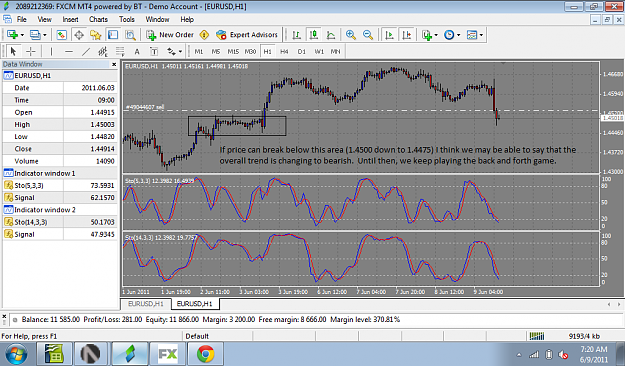This screenshot has width=625, height=366.
Task: Set timeframe to D1
Action: 302,51
